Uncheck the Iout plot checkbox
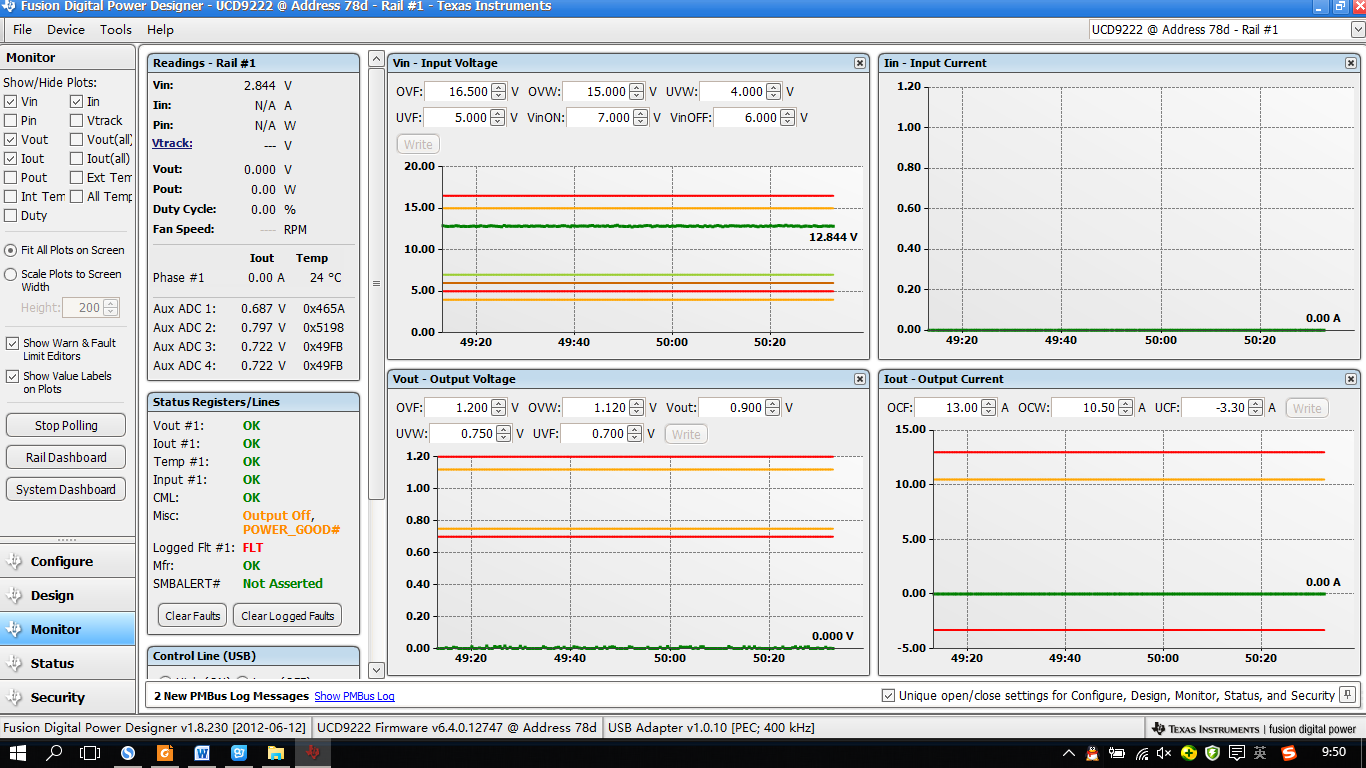Screen dimensions: 1366x768 tap(10, 159)
